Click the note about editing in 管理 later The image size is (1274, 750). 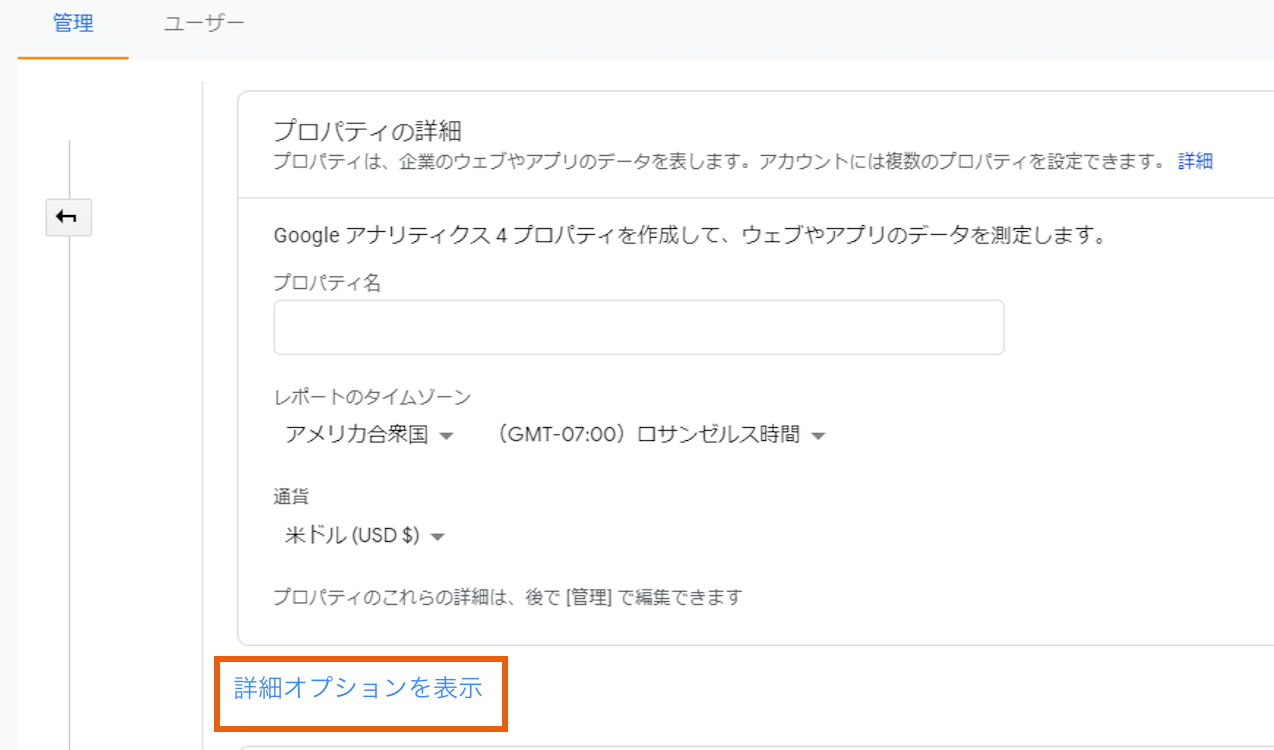tap(508, 598)
